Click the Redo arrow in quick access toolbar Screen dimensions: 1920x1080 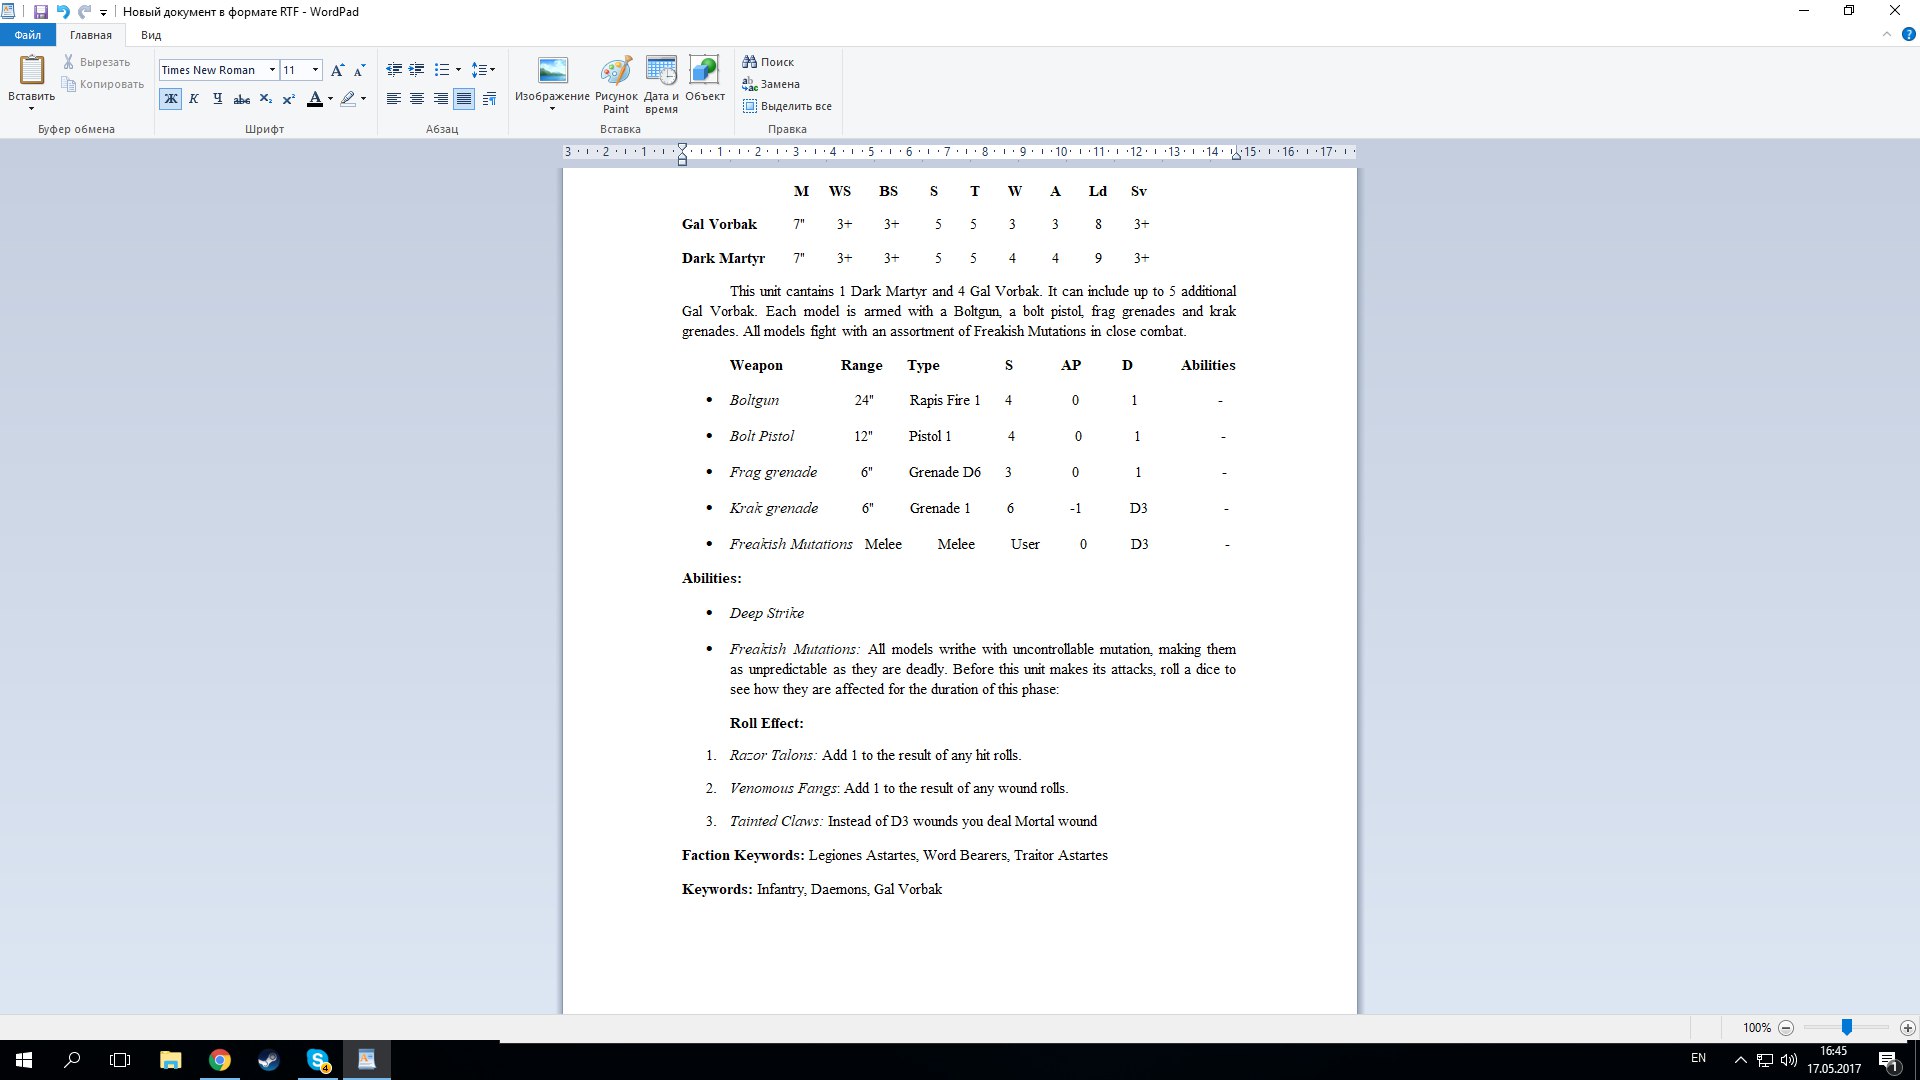(84, 12)
